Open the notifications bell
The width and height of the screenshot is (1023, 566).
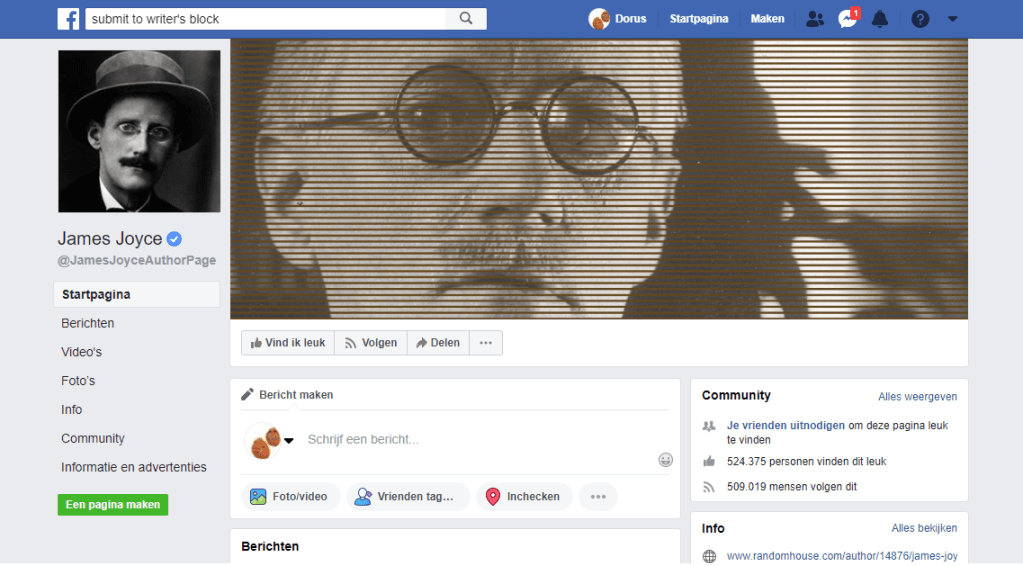(880, 19)
